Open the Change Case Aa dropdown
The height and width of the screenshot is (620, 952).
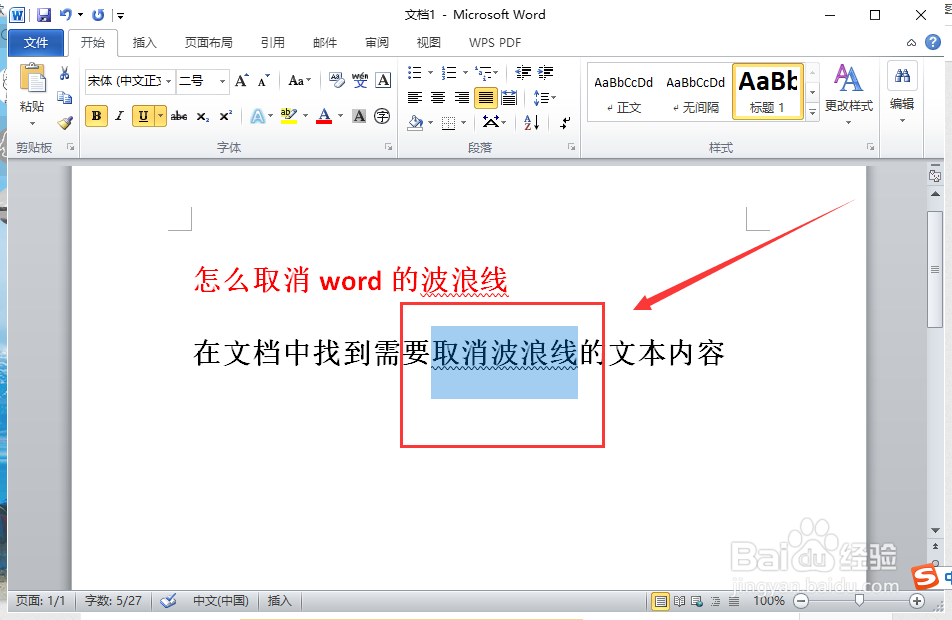coord(299,80)
